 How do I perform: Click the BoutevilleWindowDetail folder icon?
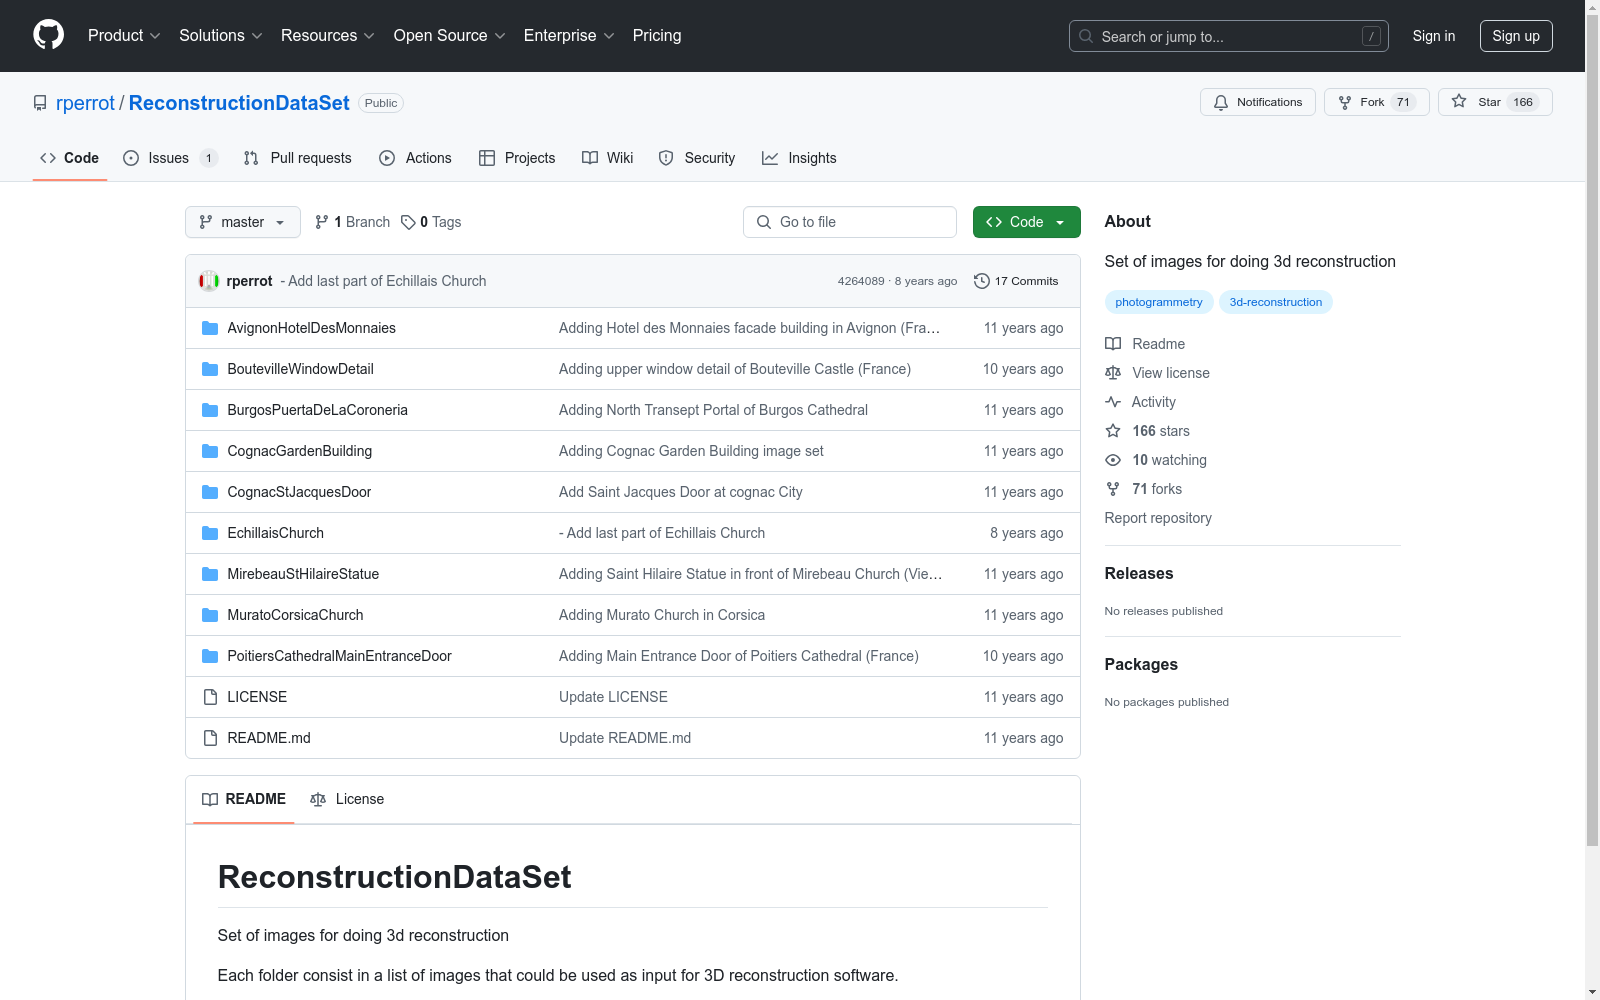tap(210, 369)
